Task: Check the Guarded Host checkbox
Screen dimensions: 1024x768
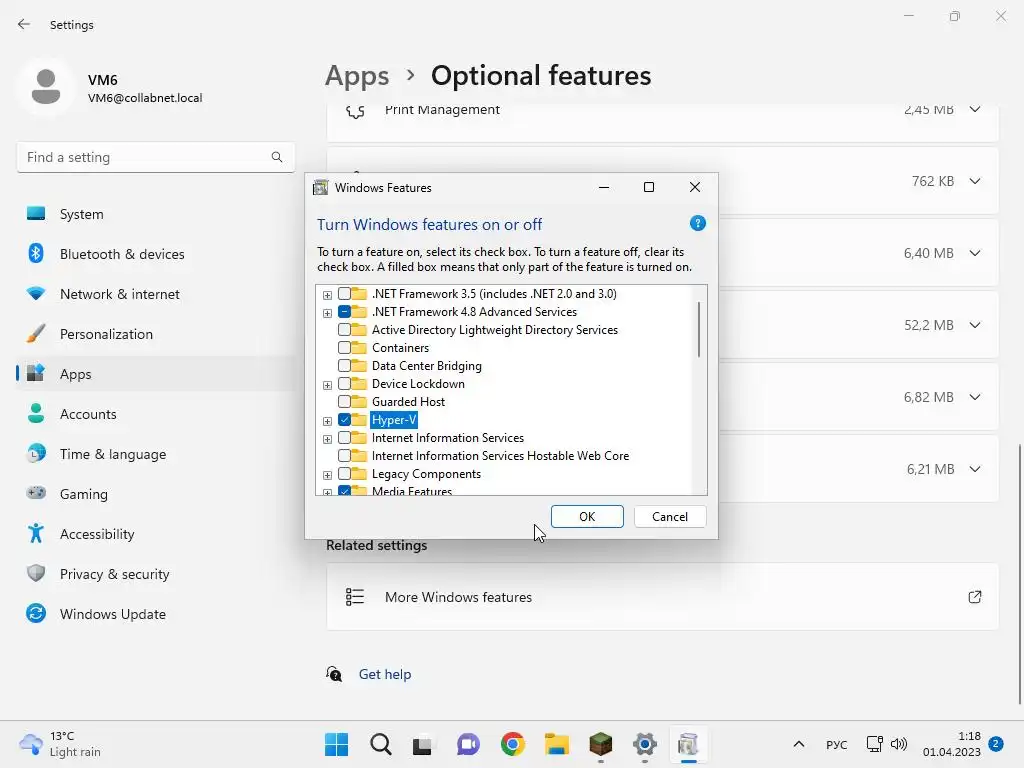Action: [x=344, y=402]
